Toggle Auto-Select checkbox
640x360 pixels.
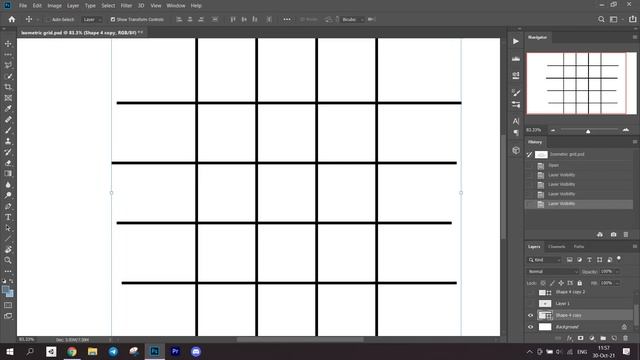[x=48, y=19]
